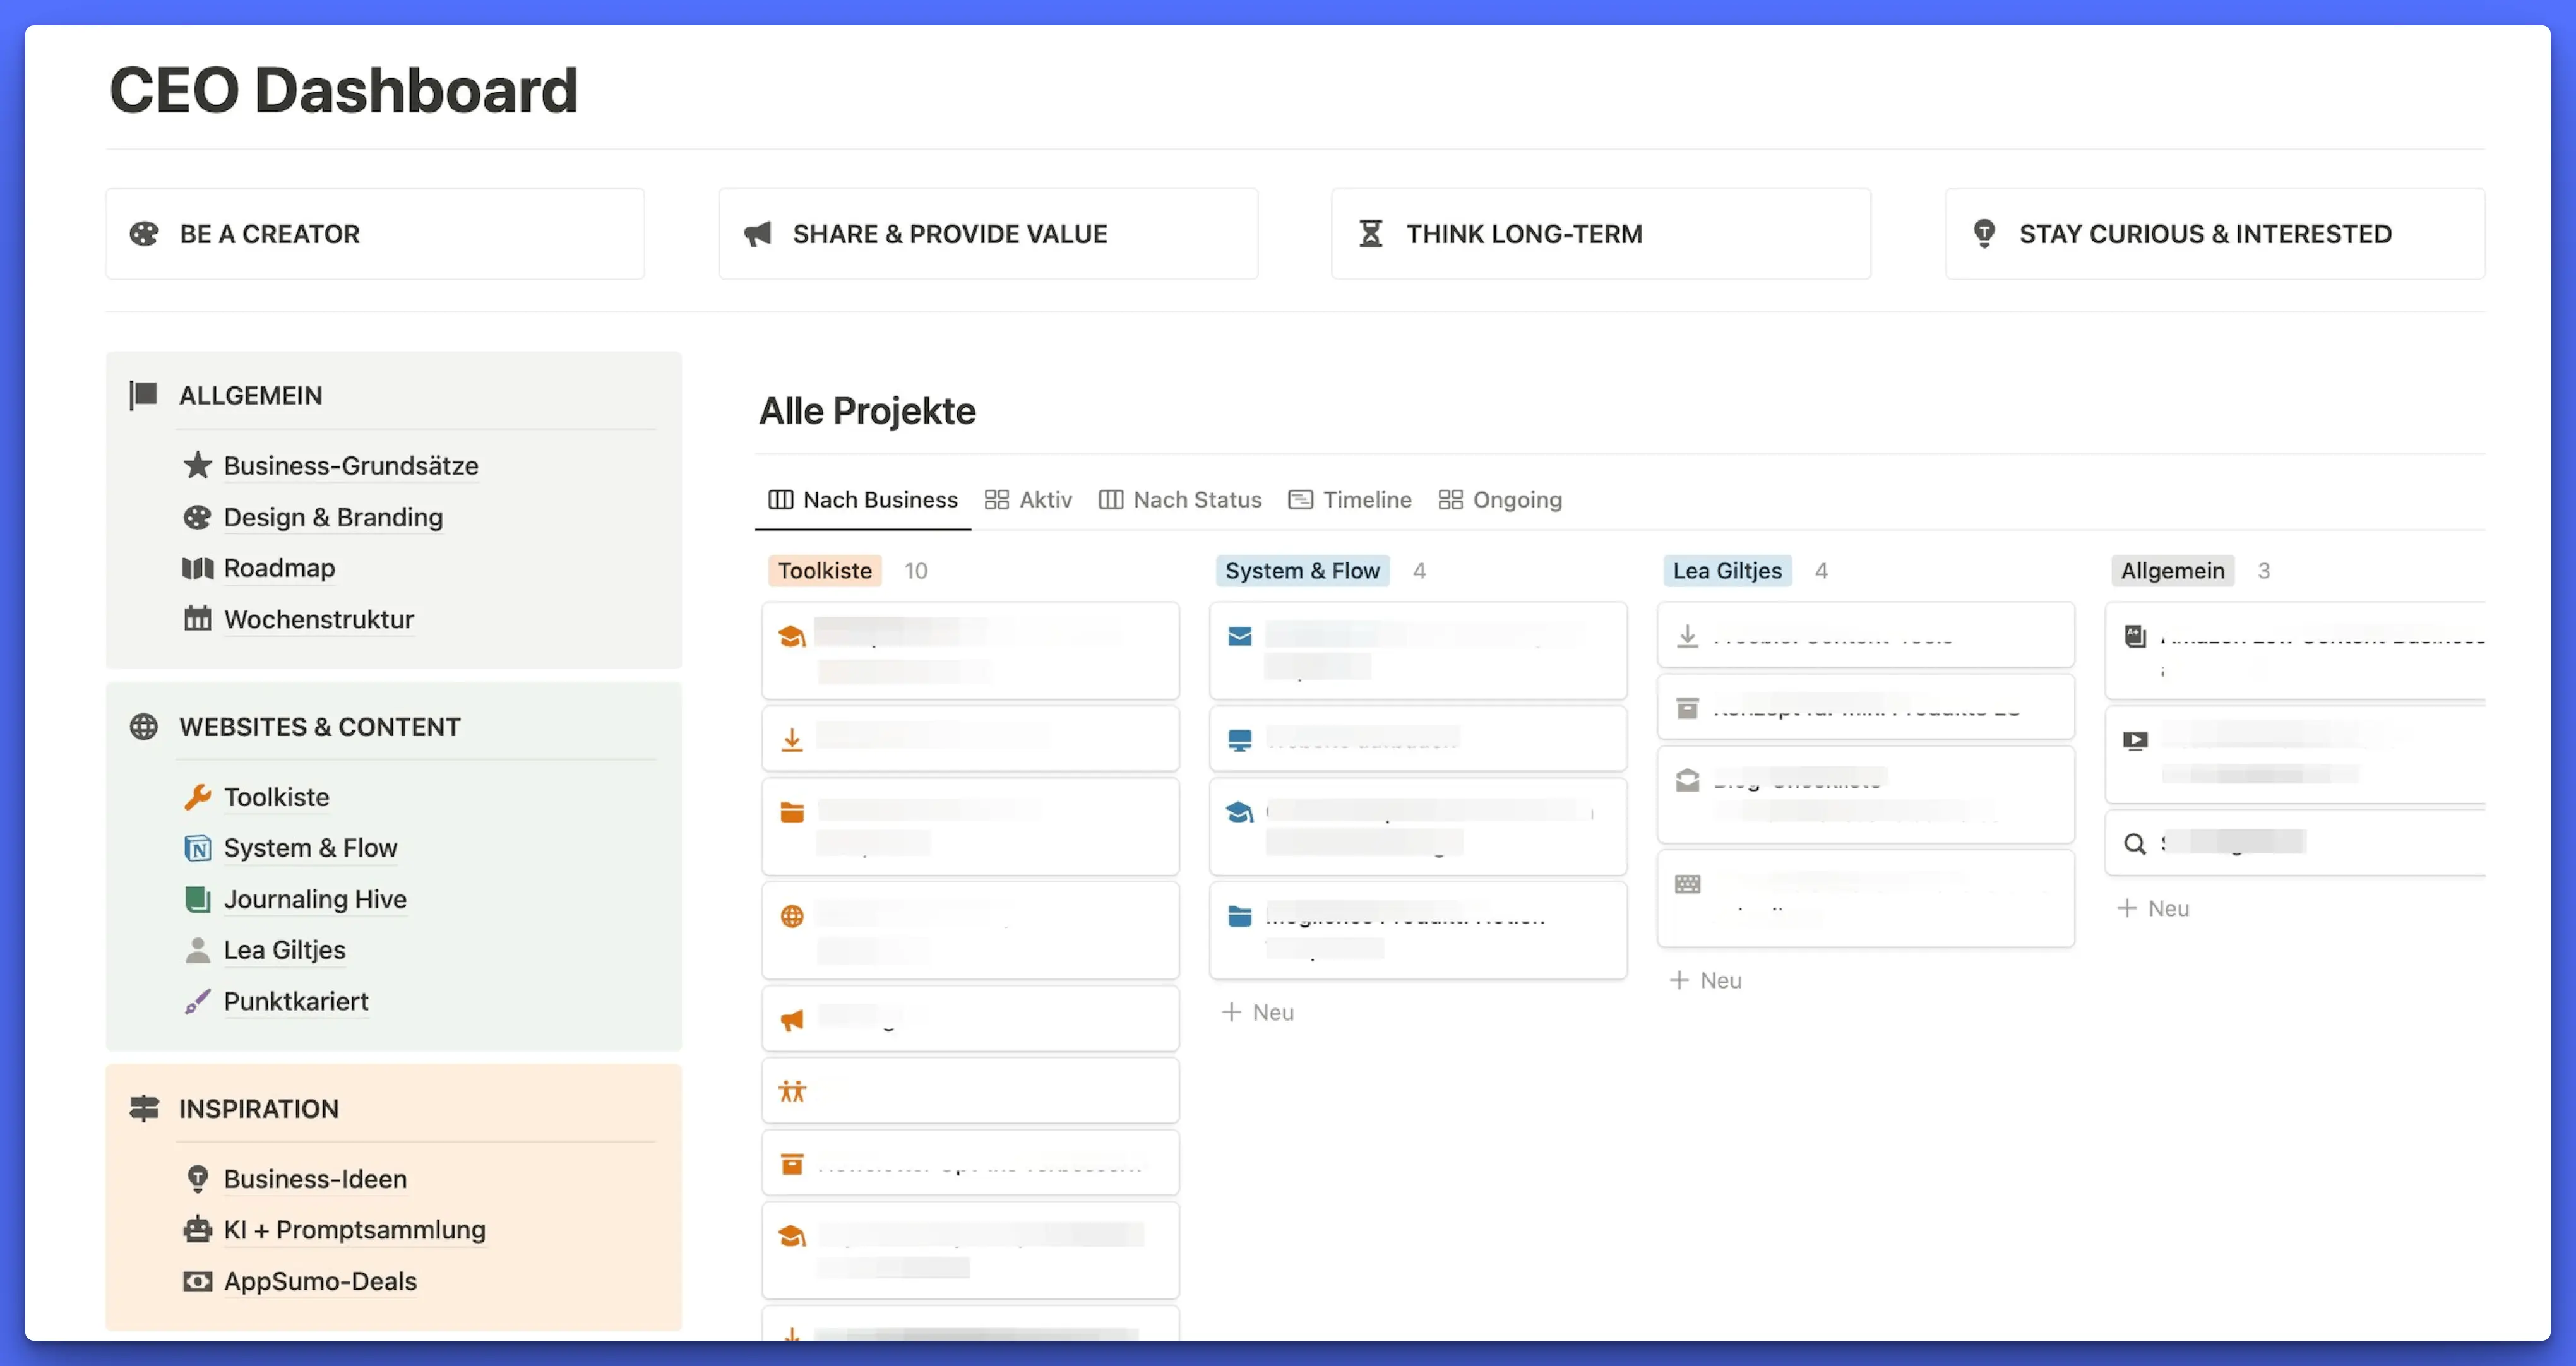Open the SHARE & PROVIDE VALUE callout
The height and width of the screenshot is (1366, 2576).
click(x=987, y=234)
